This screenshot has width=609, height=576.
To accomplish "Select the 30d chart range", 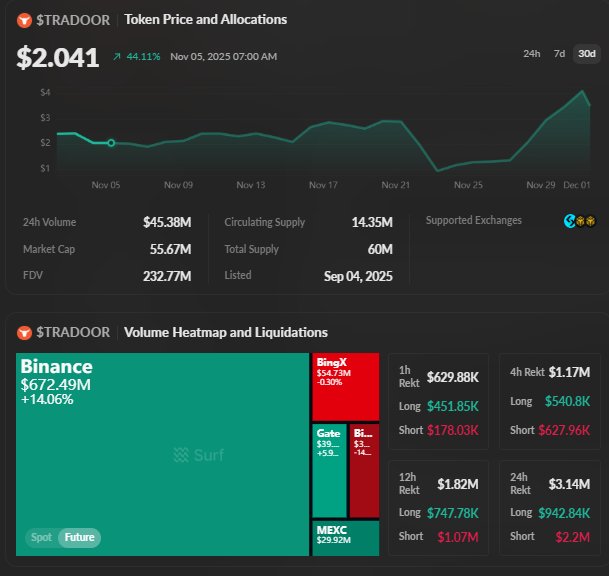I will pos(587,53).
